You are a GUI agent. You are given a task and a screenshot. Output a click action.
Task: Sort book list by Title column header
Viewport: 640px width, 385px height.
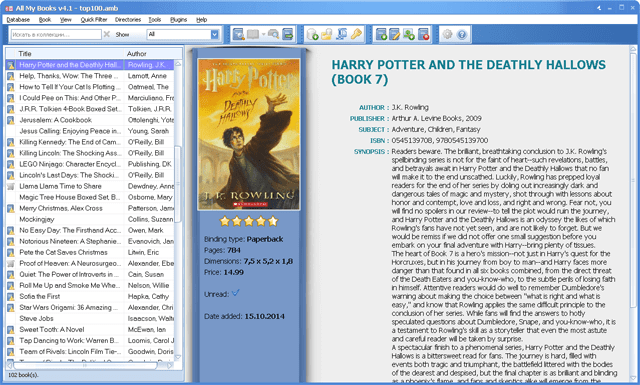coord(70,53)
